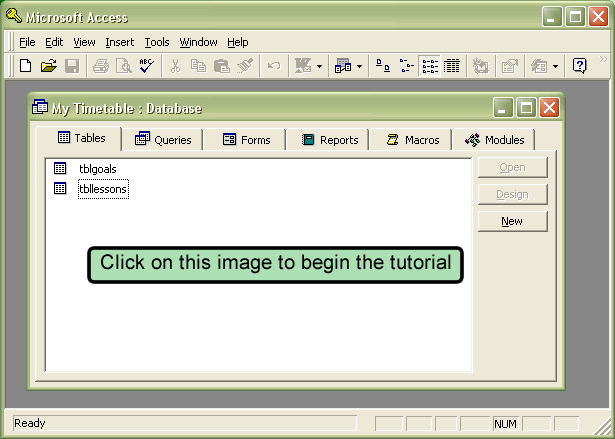The image size is (615, 439).
Task: Select the Tables tab
Action: tap(79, 138)
